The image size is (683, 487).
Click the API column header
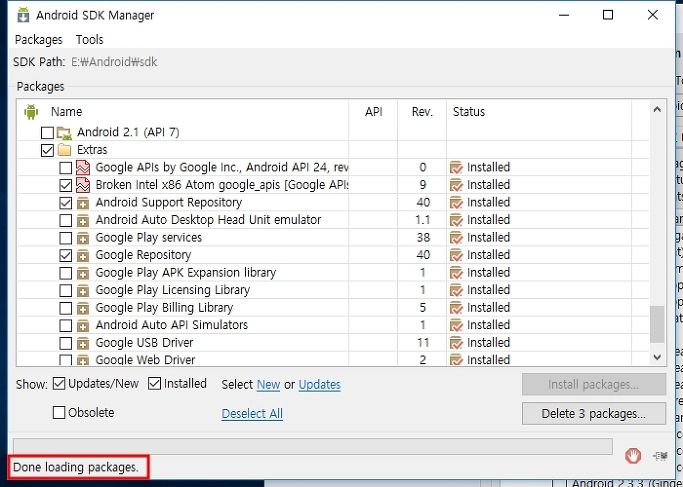tap(374, 112)
